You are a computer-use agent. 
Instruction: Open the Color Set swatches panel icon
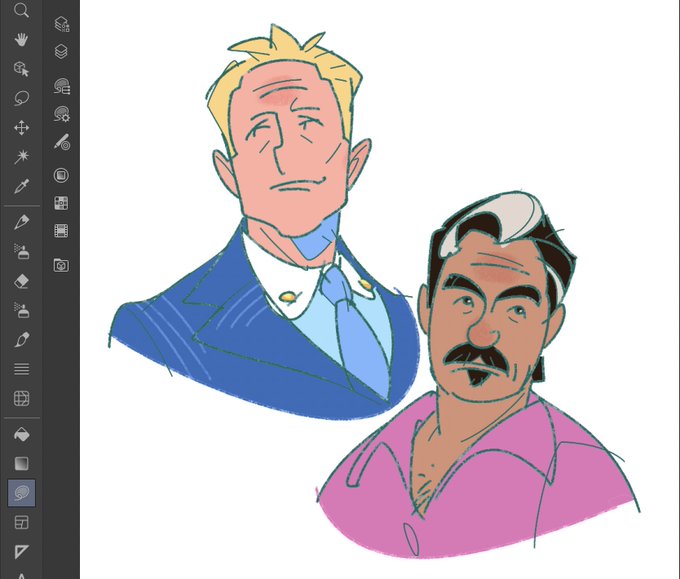coord(61,203)
